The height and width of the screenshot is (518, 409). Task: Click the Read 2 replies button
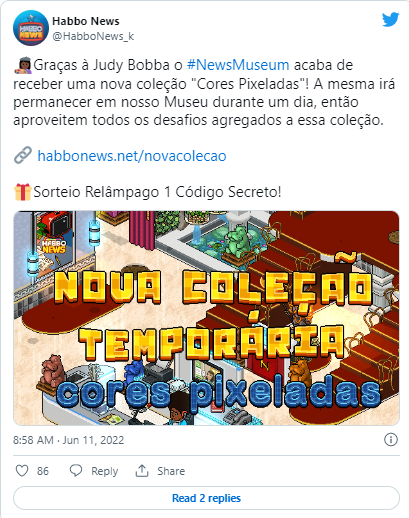tap(206, 498)
